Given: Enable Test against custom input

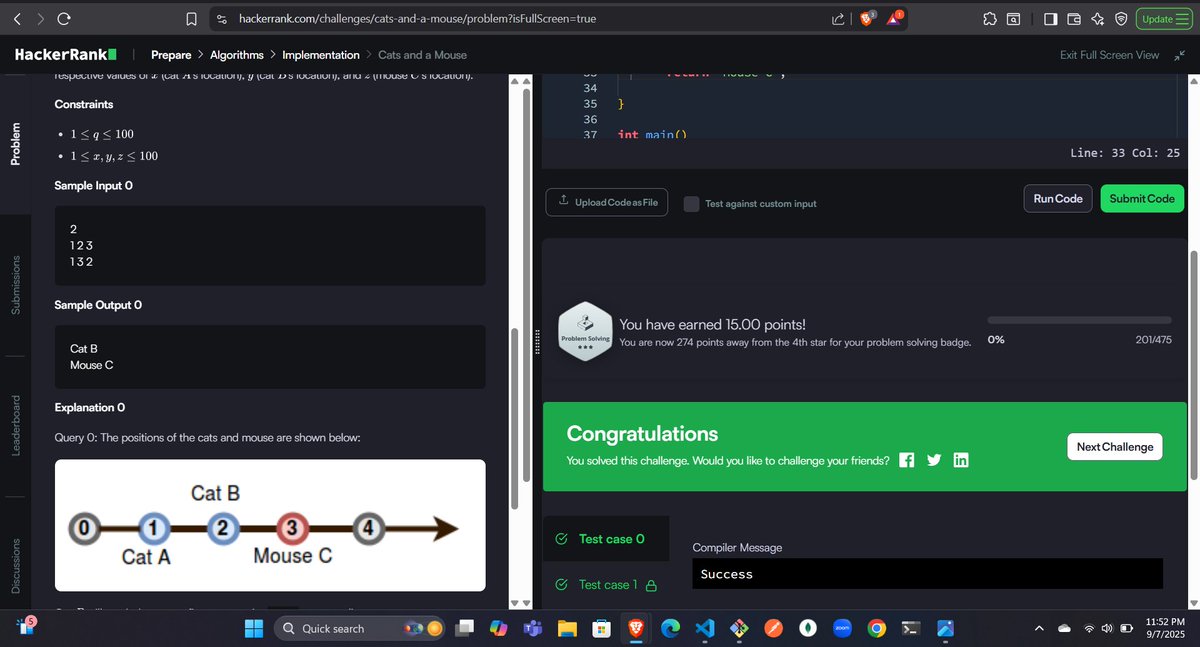Looking at the screenshot, I should point(691,203).
